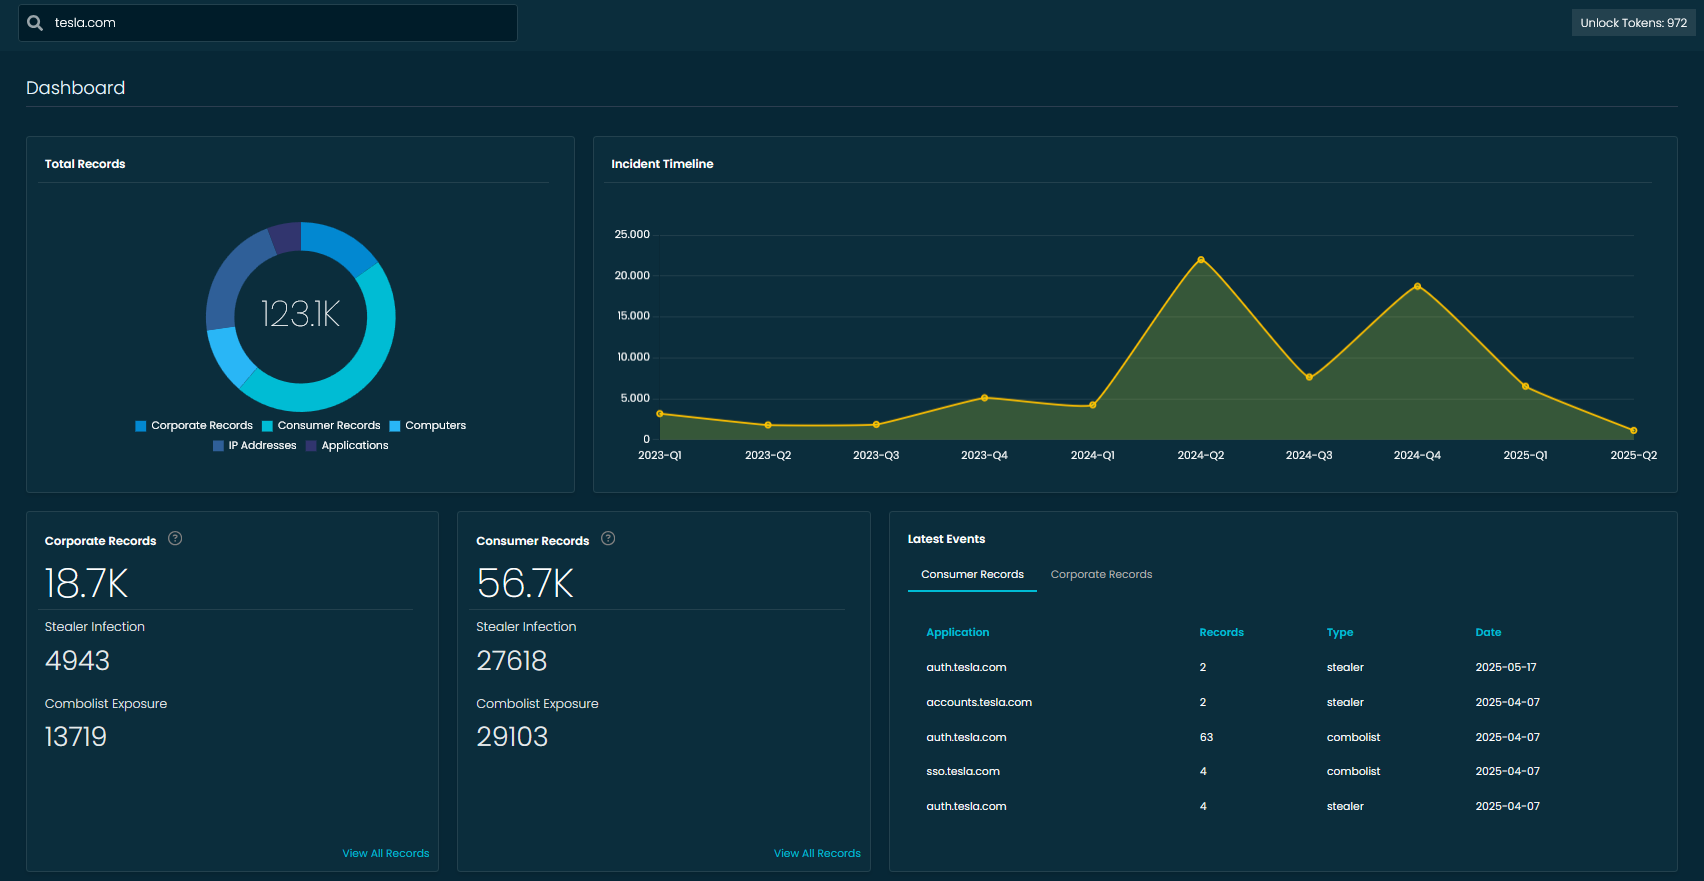The height and width of the screenshot is (881, 1704).
Task: Focus the tesla.com search field
Action: click(268, 23)
